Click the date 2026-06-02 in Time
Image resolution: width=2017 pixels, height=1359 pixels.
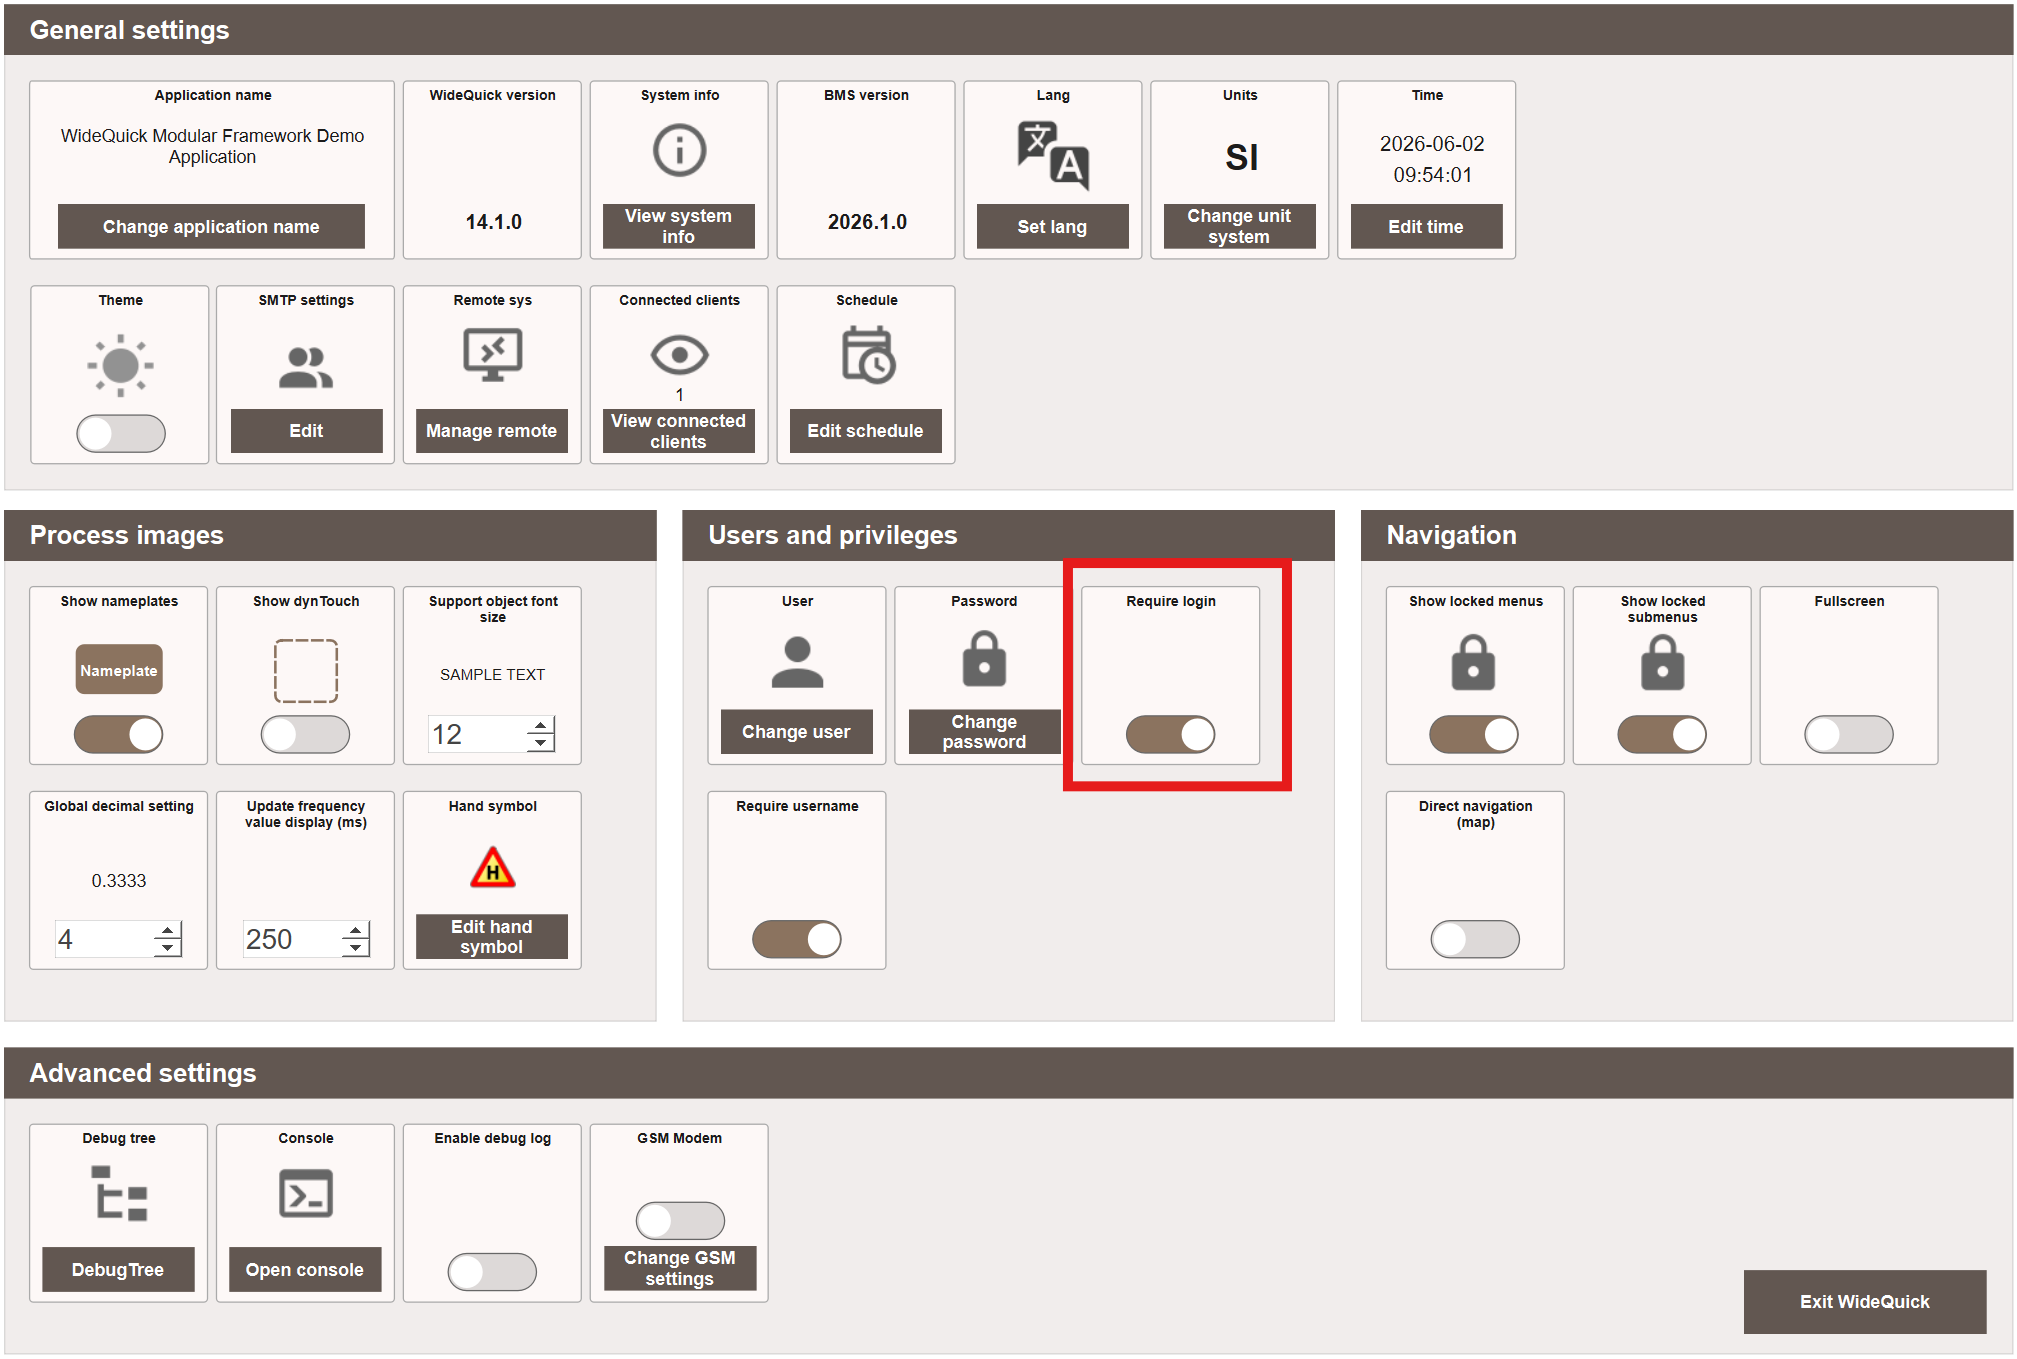coord(1432,144)
